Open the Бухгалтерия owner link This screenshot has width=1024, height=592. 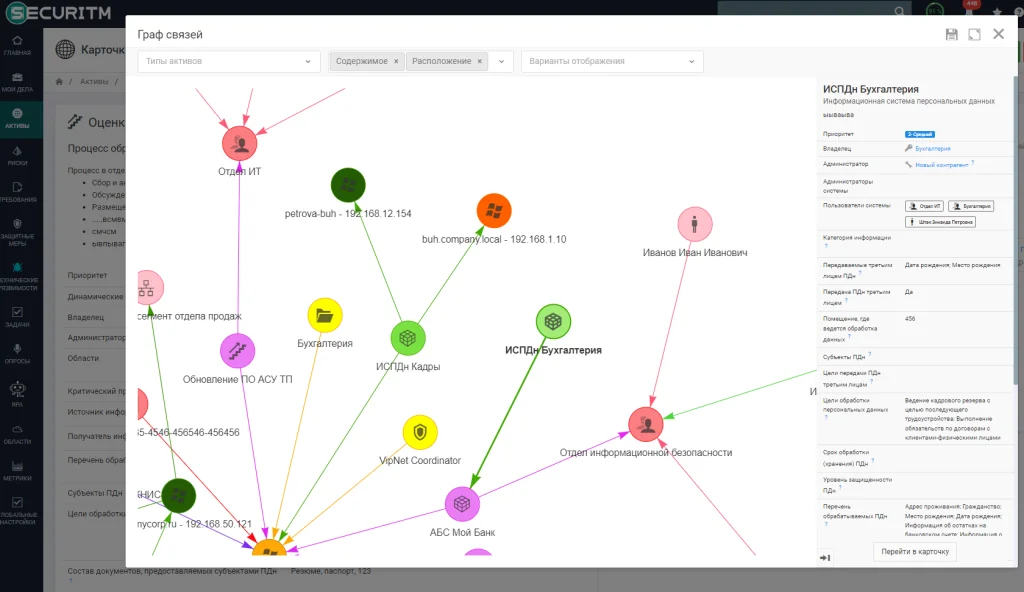tap(933, 149)
